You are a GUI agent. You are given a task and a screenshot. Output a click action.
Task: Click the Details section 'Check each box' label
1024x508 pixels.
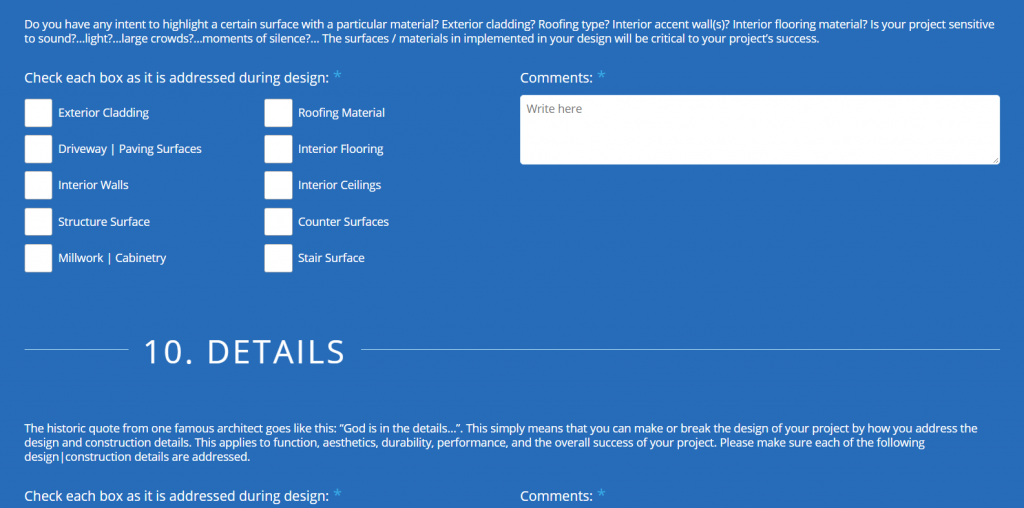click(176, 495)
